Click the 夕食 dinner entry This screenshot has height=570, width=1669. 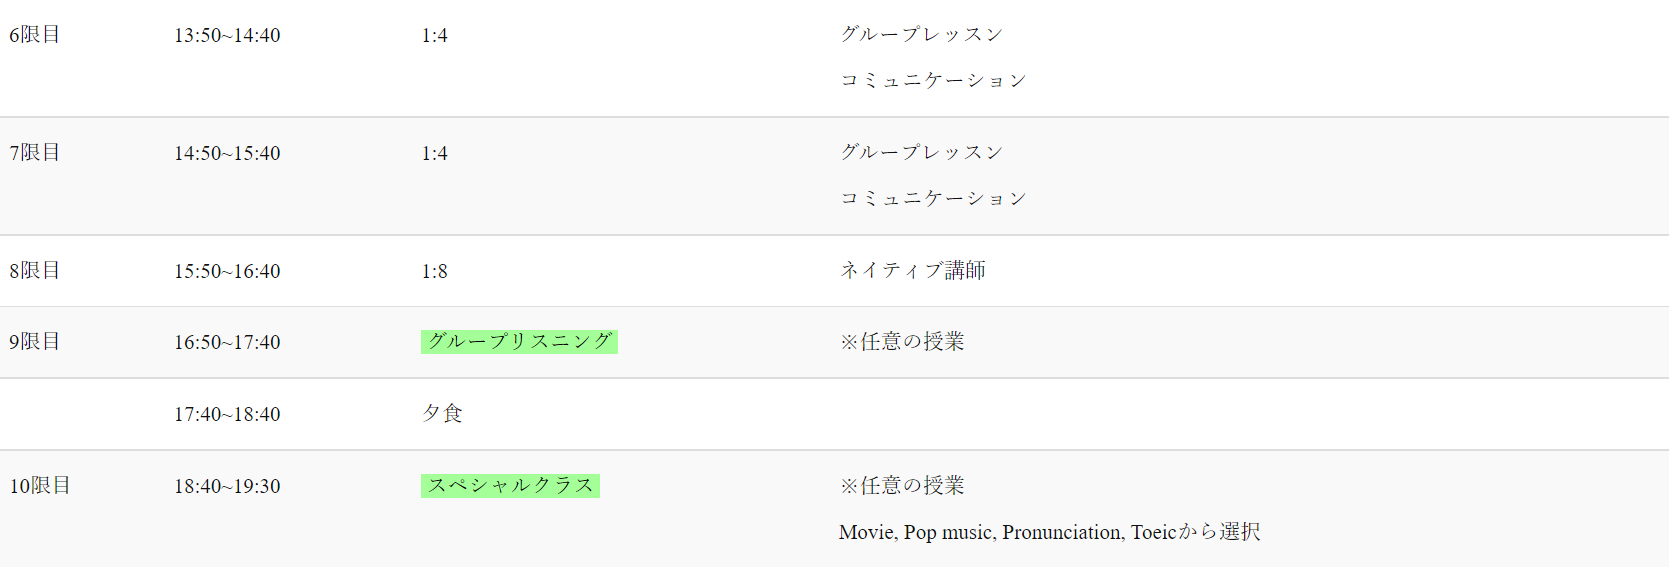(442, 414)
